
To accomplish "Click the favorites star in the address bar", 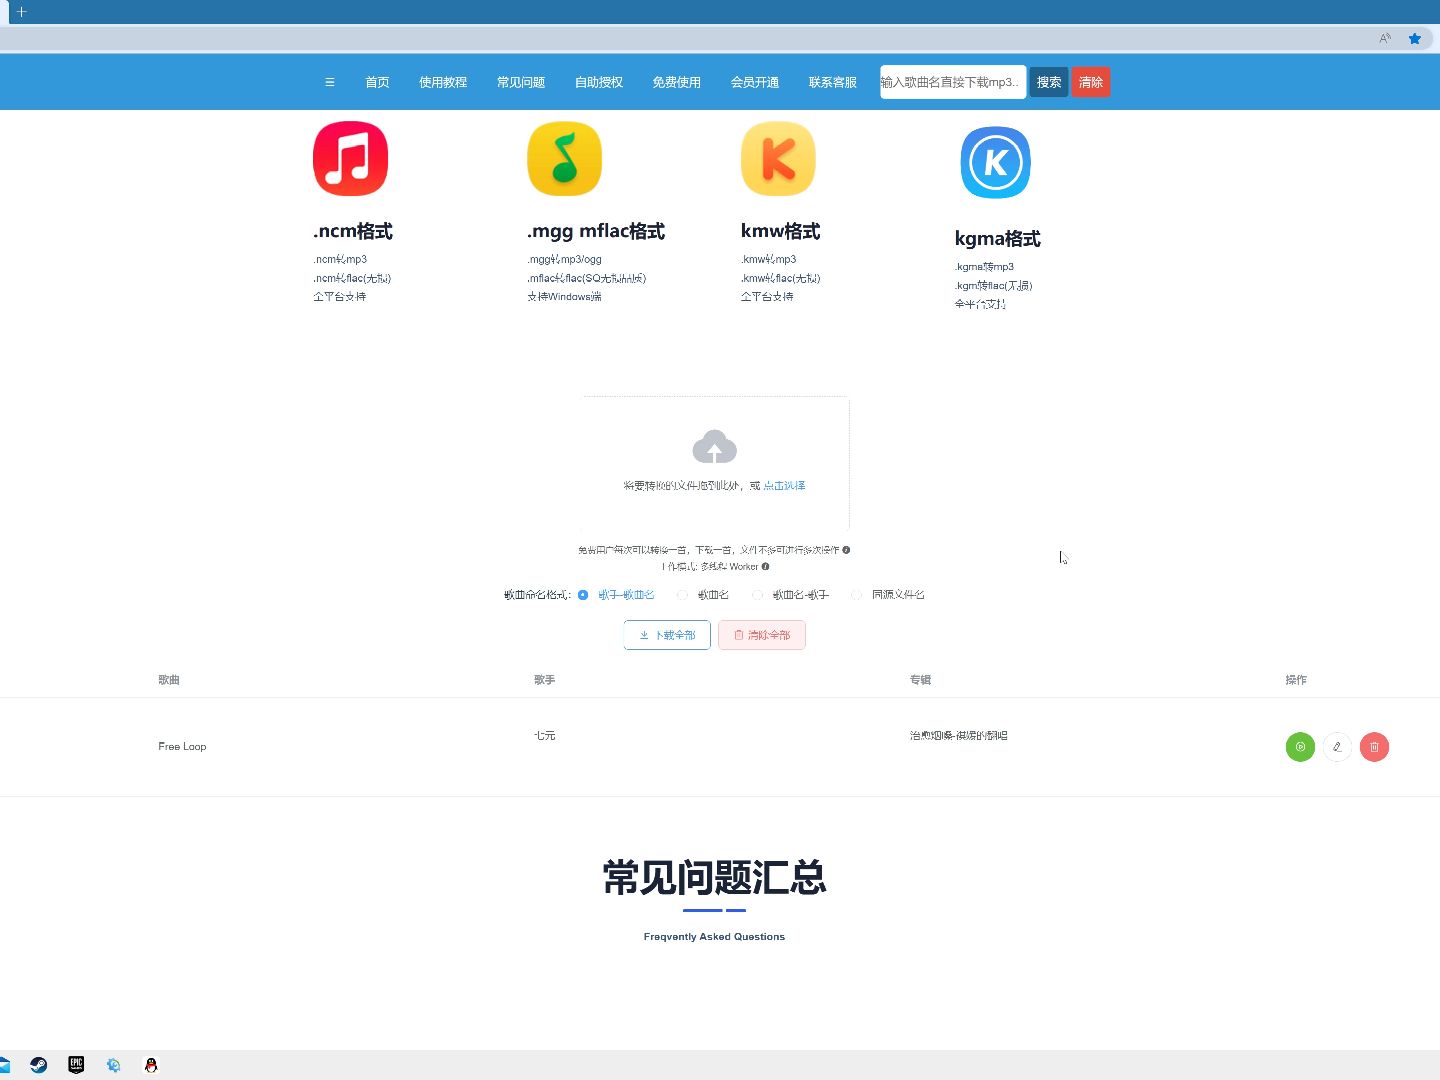I will (x=1414, y=38).
